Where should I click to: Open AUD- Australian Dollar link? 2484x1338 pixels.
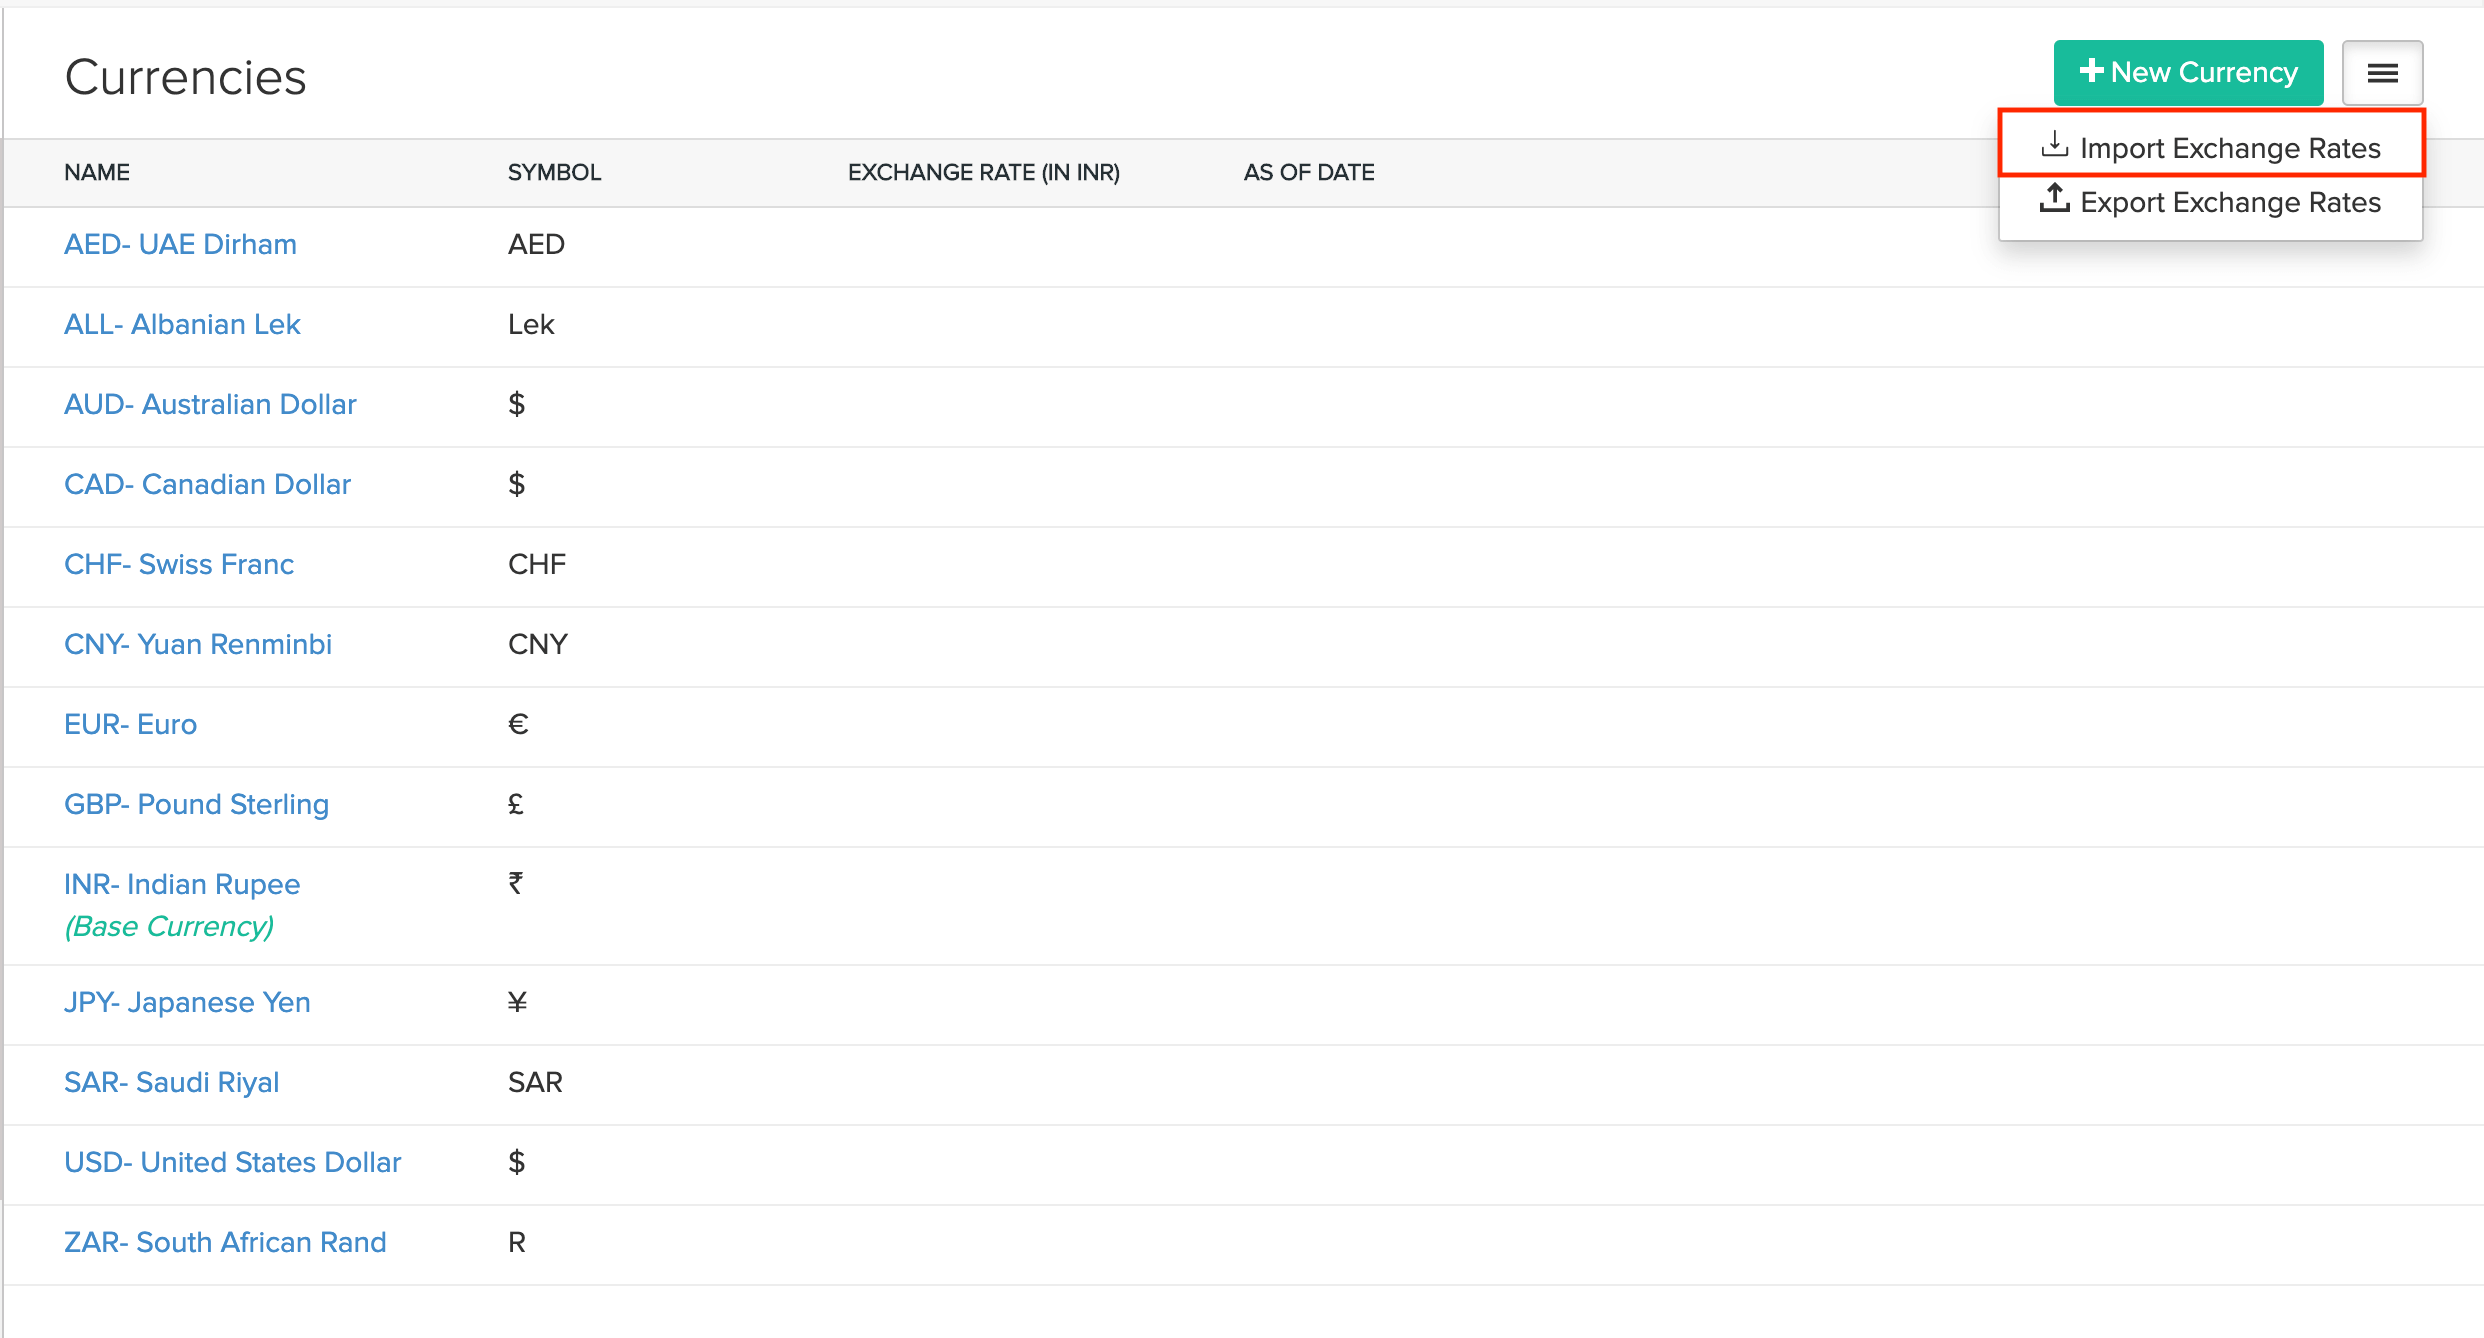210,404
